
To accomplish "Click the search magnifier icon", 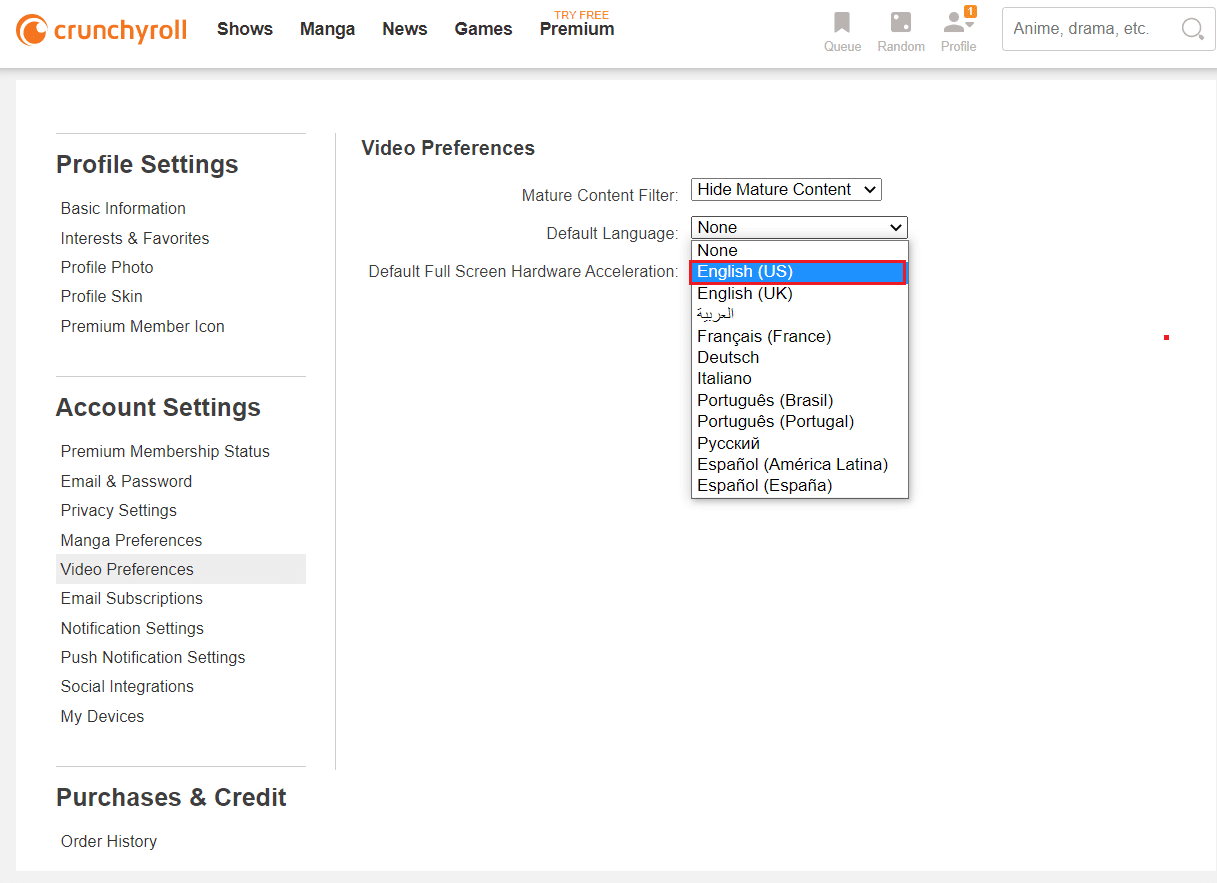I will [1192, 29].
